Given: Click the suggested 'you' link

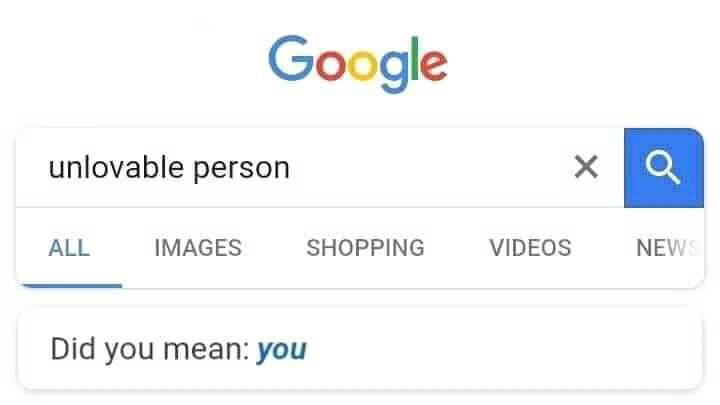Looking at the screenshot, I should pyautogui.click(x=281, y=350).
